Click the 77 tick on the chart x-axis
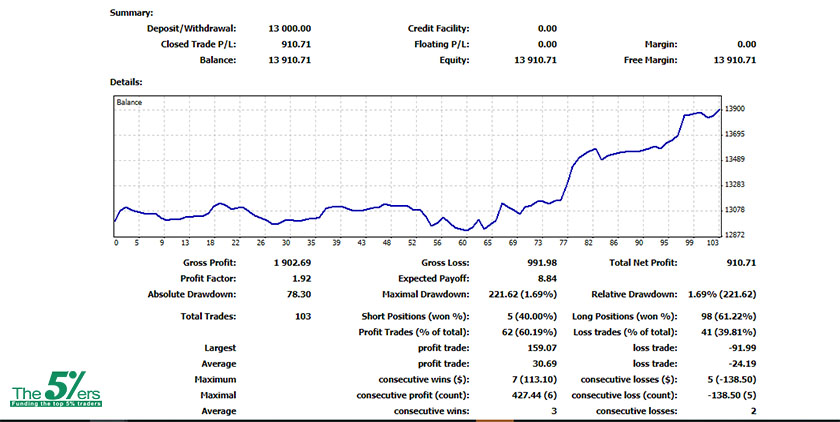 563,243
